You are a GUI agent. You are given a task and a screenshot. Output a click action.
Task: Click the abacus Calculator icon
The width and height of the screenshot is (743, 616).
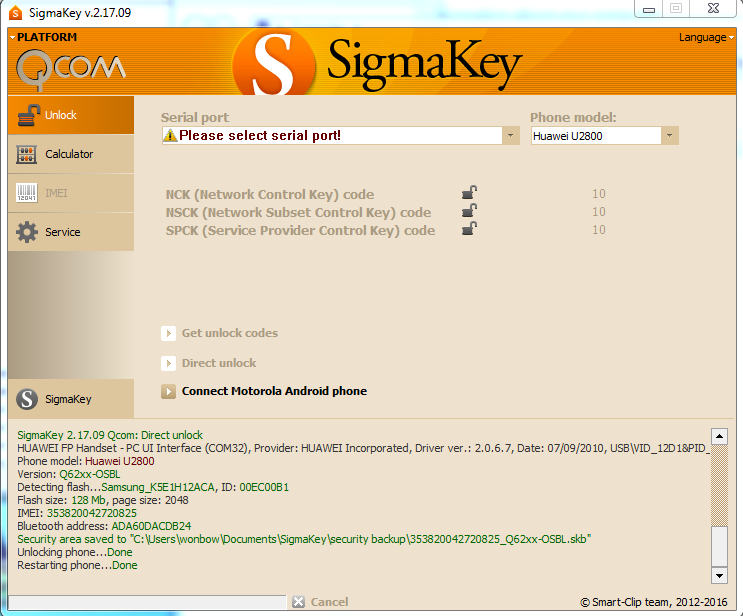(x=27, y=154)
